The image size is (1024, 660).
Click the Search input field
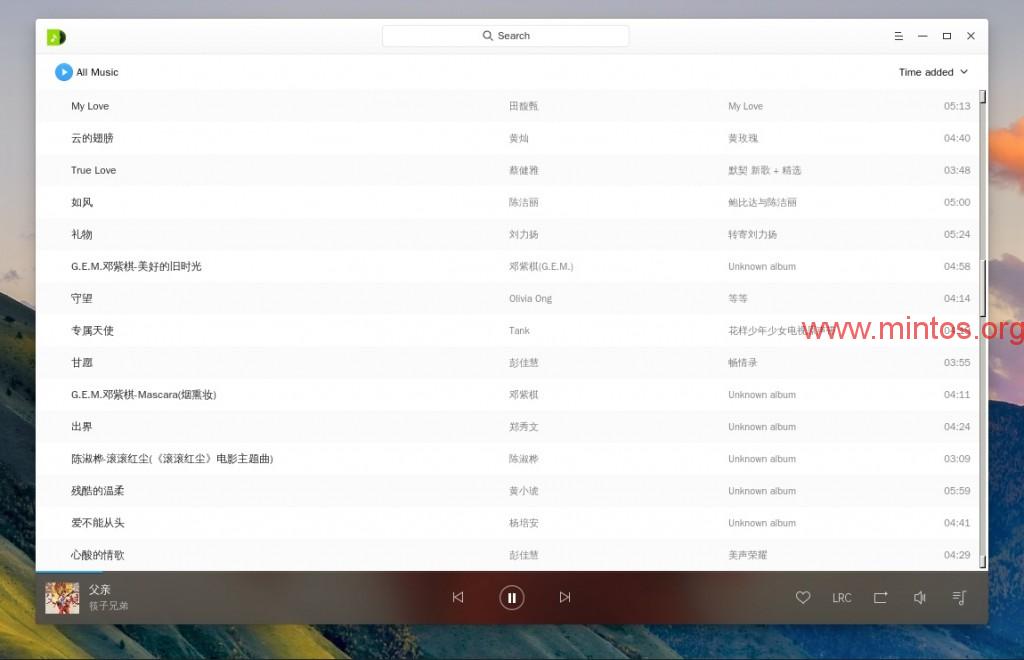(505, 36)
